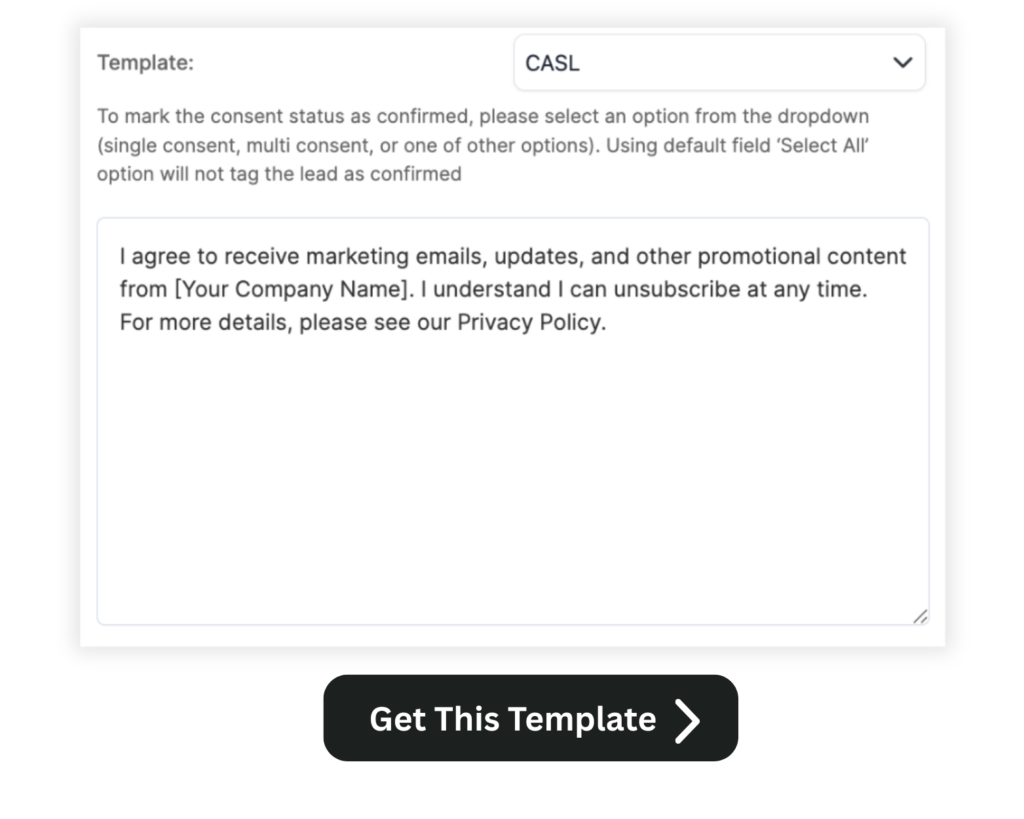
Task: Select the right-pointing chevron inside the black button
Action: (x=684, y=718)
